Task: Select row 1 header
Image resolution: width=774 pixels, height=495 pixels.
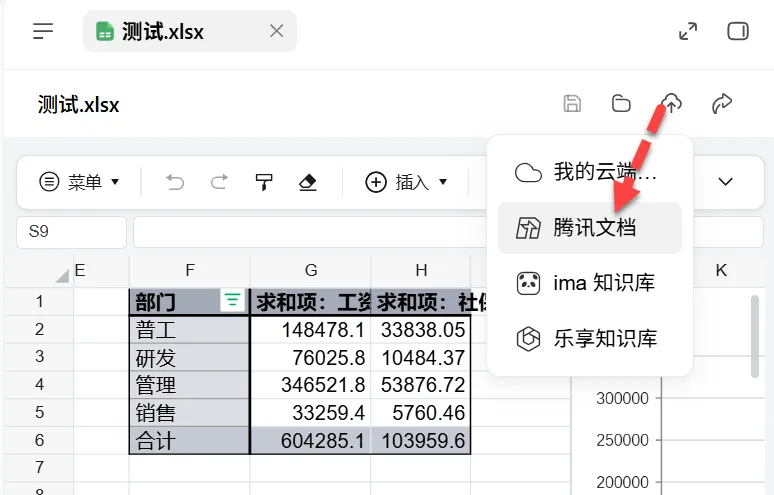Action: coord(39,302)
